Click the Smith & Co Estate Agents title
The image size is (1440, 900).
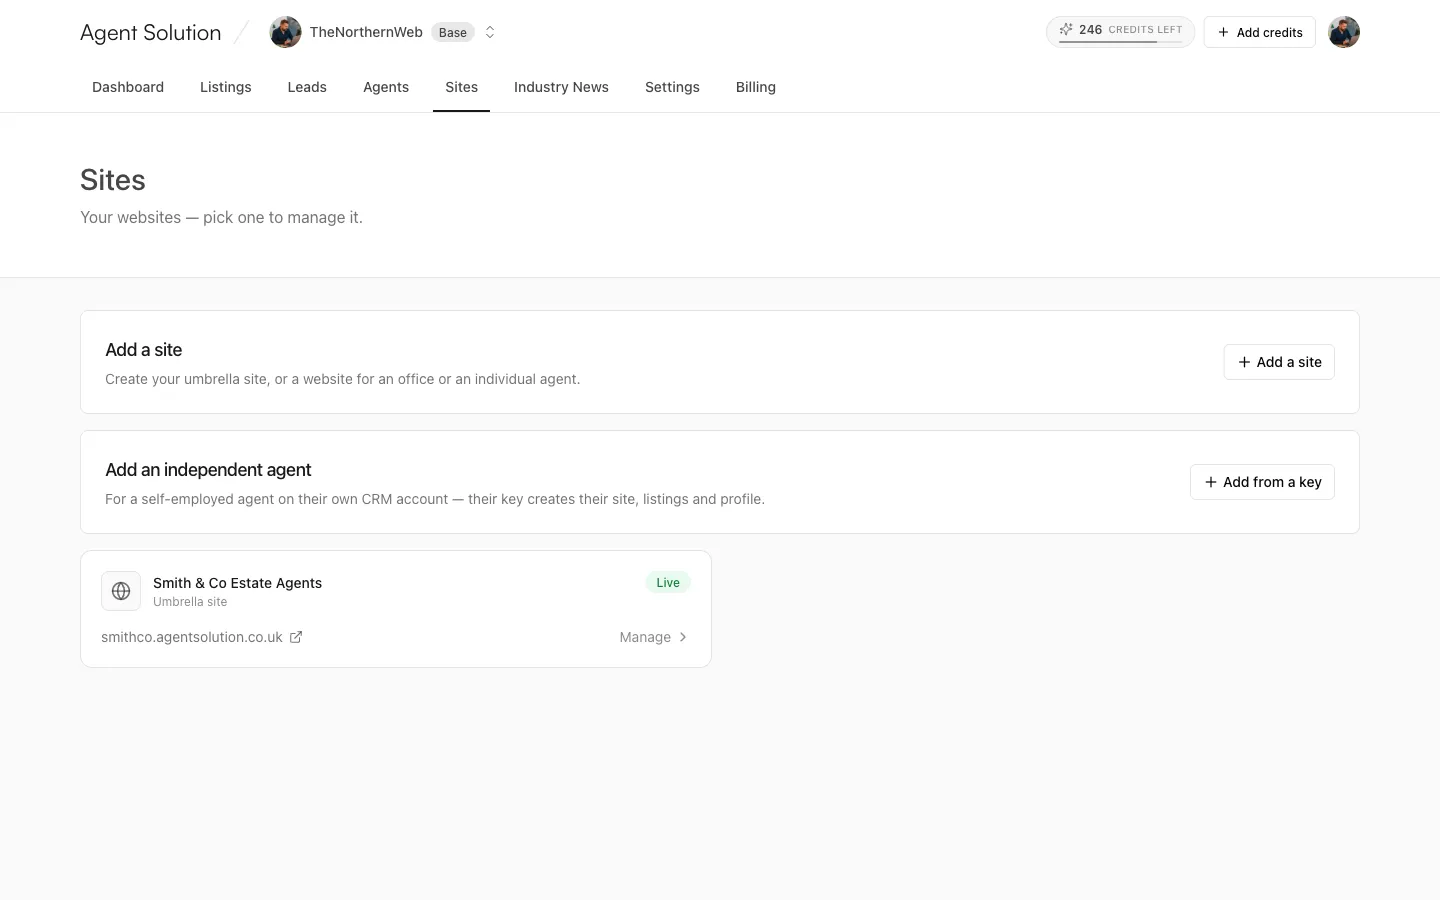(x=237, y=583)
